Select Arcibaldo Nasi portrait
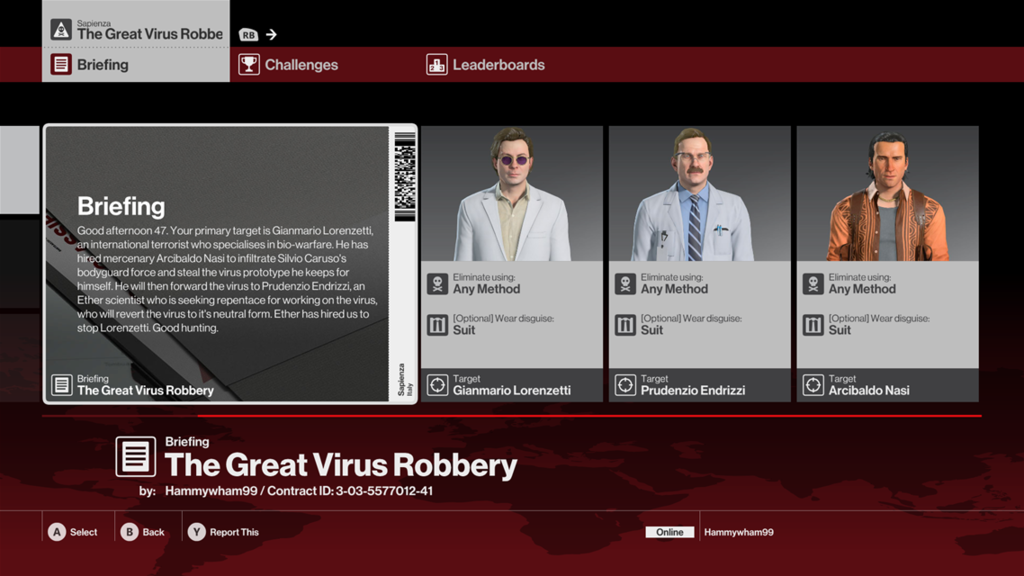The image size is (1024, 576). point(888,194)
